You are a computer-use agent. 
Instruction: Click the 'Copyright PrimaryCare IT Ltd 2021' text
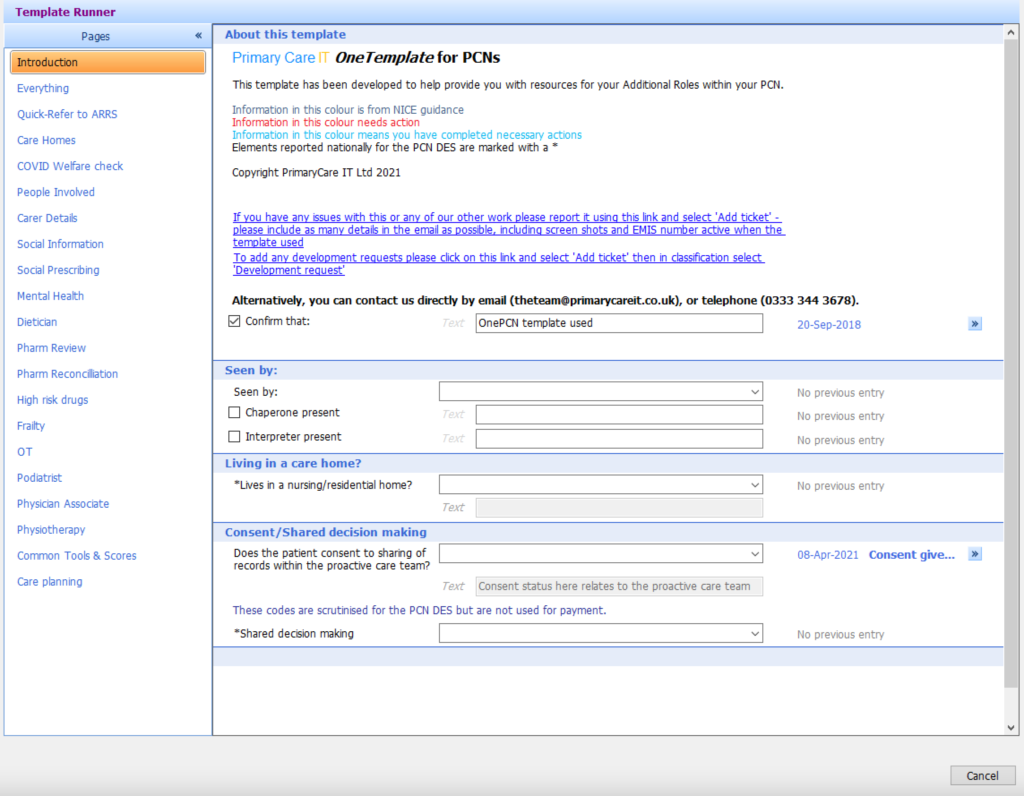[316, 172]
